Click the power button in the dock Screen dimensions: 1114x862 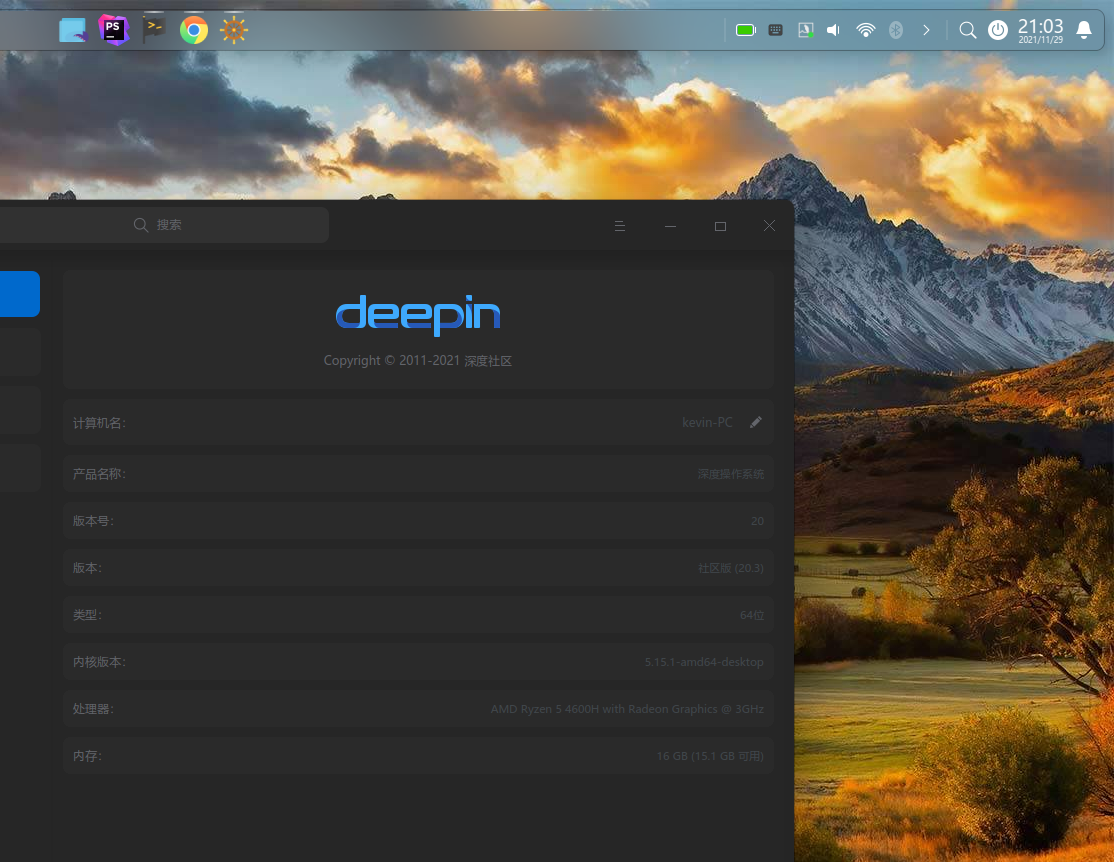tap(998, 30)
